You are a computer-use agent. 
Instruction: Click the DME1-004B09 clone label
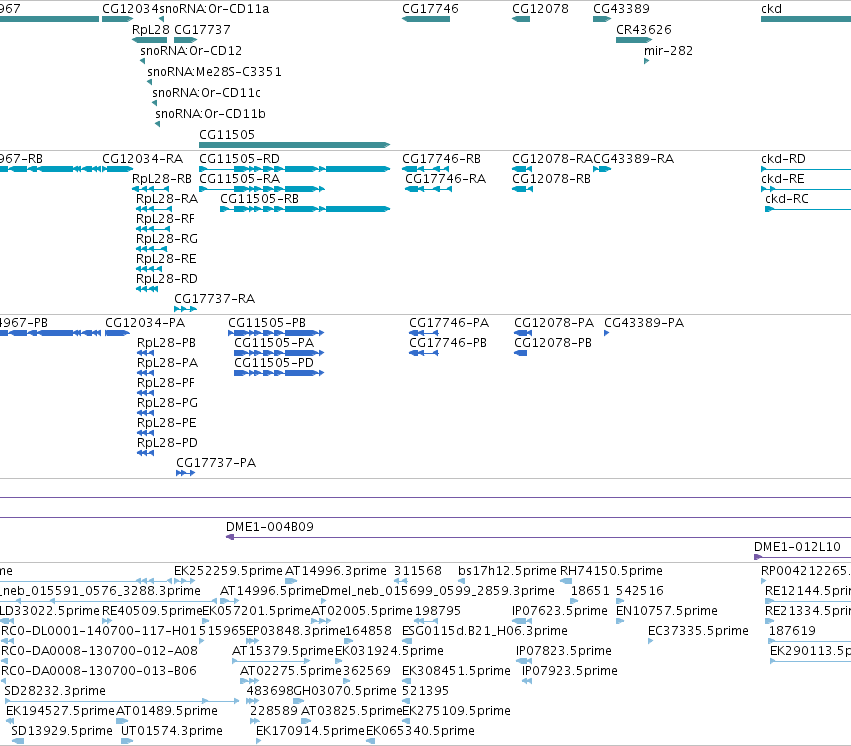[270, 527]
